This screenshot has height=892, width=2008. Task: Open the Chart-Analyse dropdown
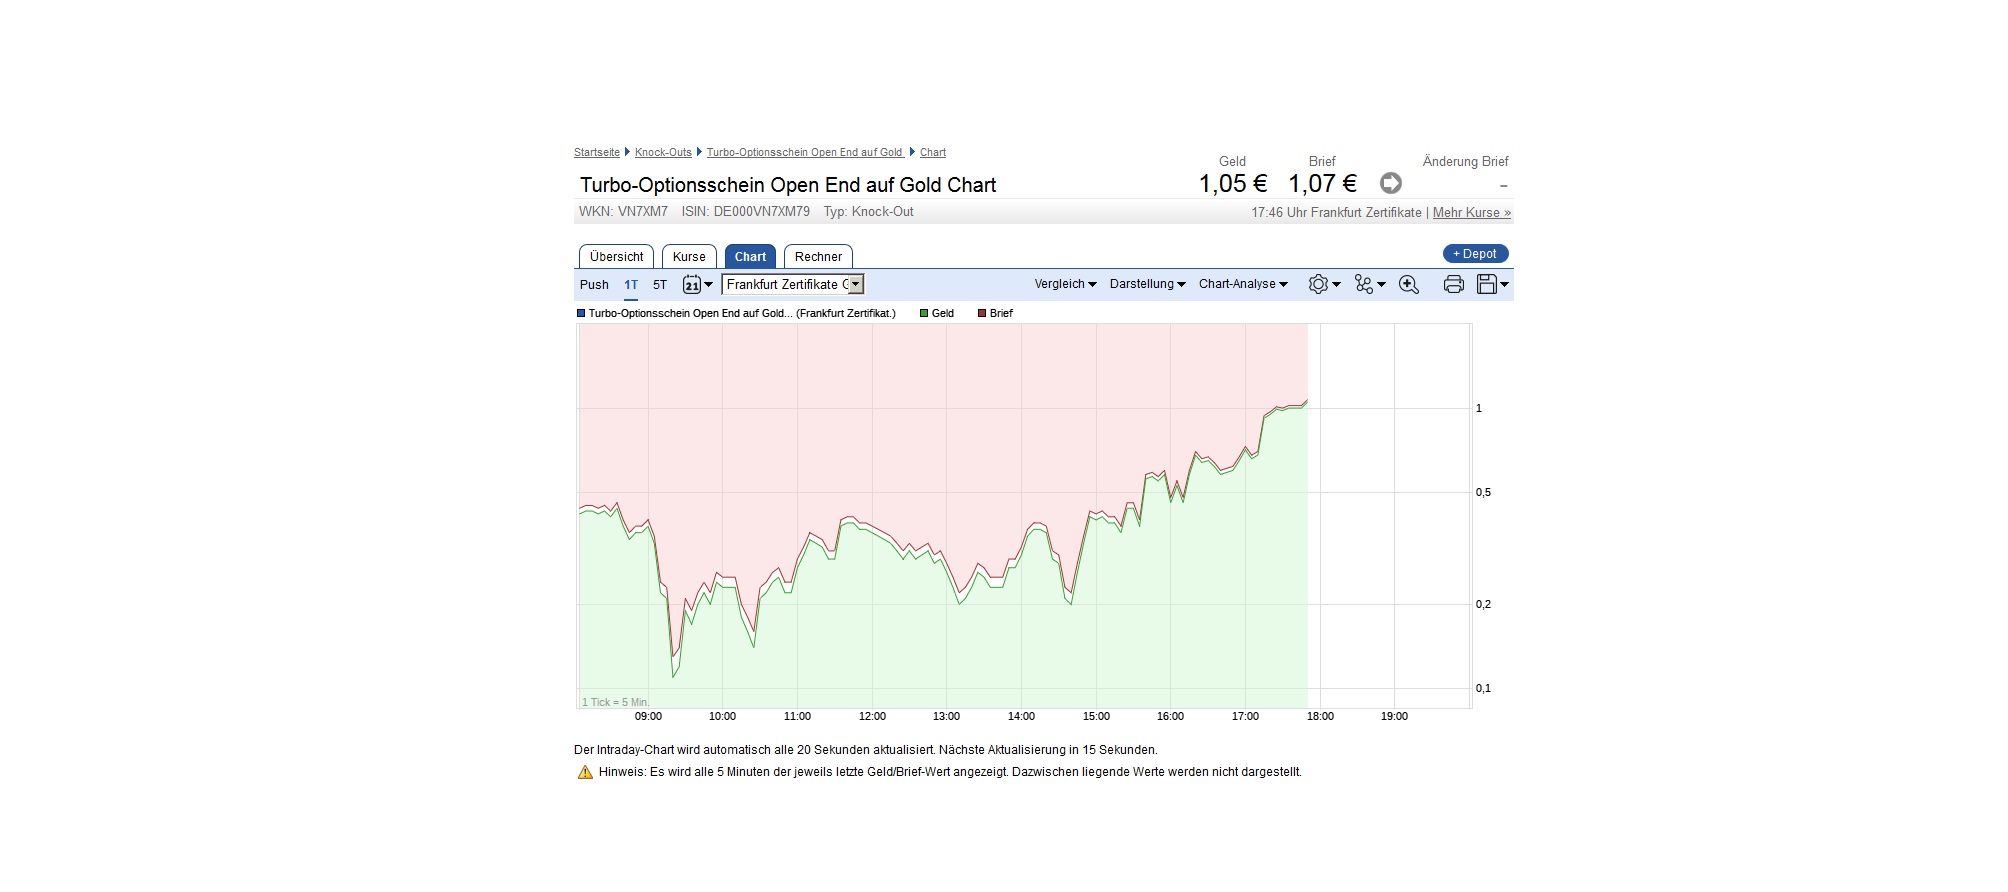coord(1243,284)
